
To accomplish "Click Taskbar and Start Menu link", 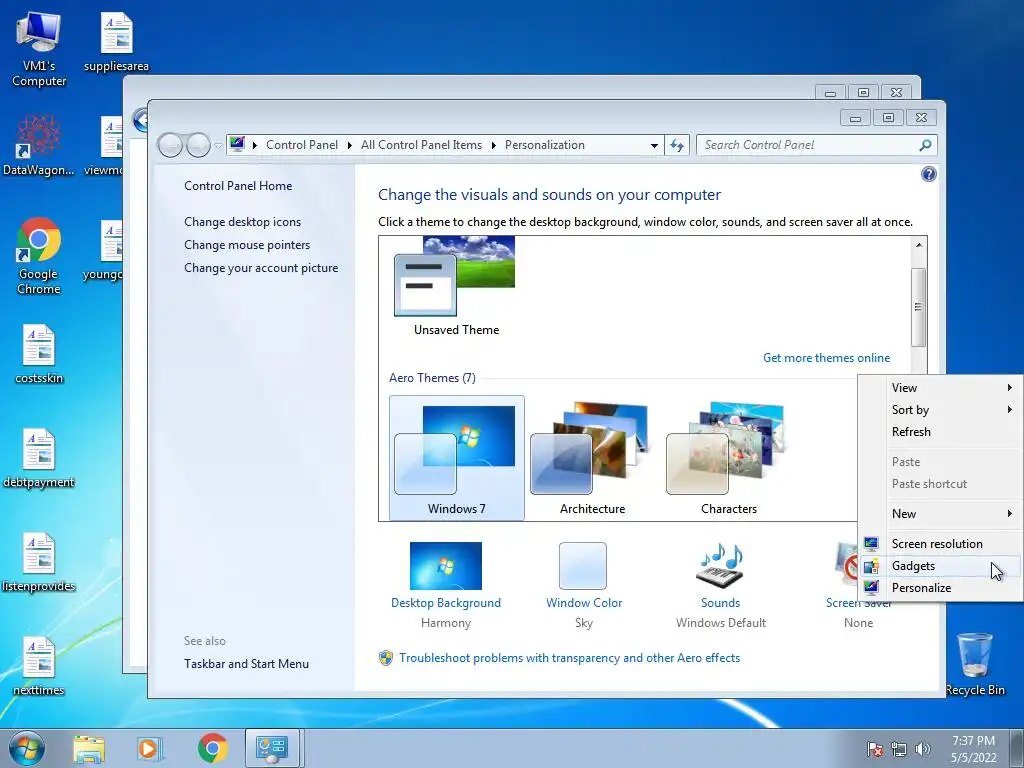I will pyautogui.click(x=246, y=664).
